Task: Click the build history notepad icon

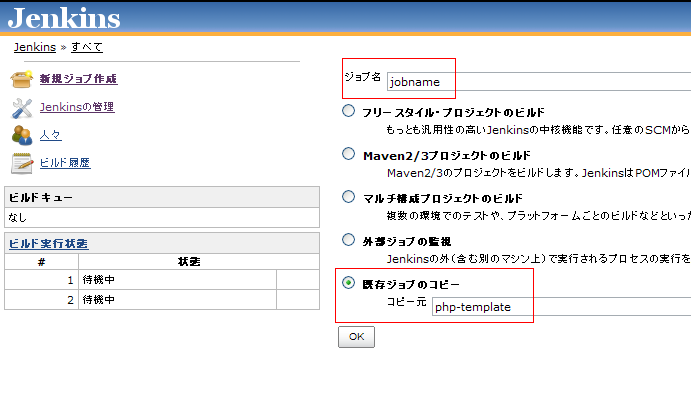Action: [22, 163]
